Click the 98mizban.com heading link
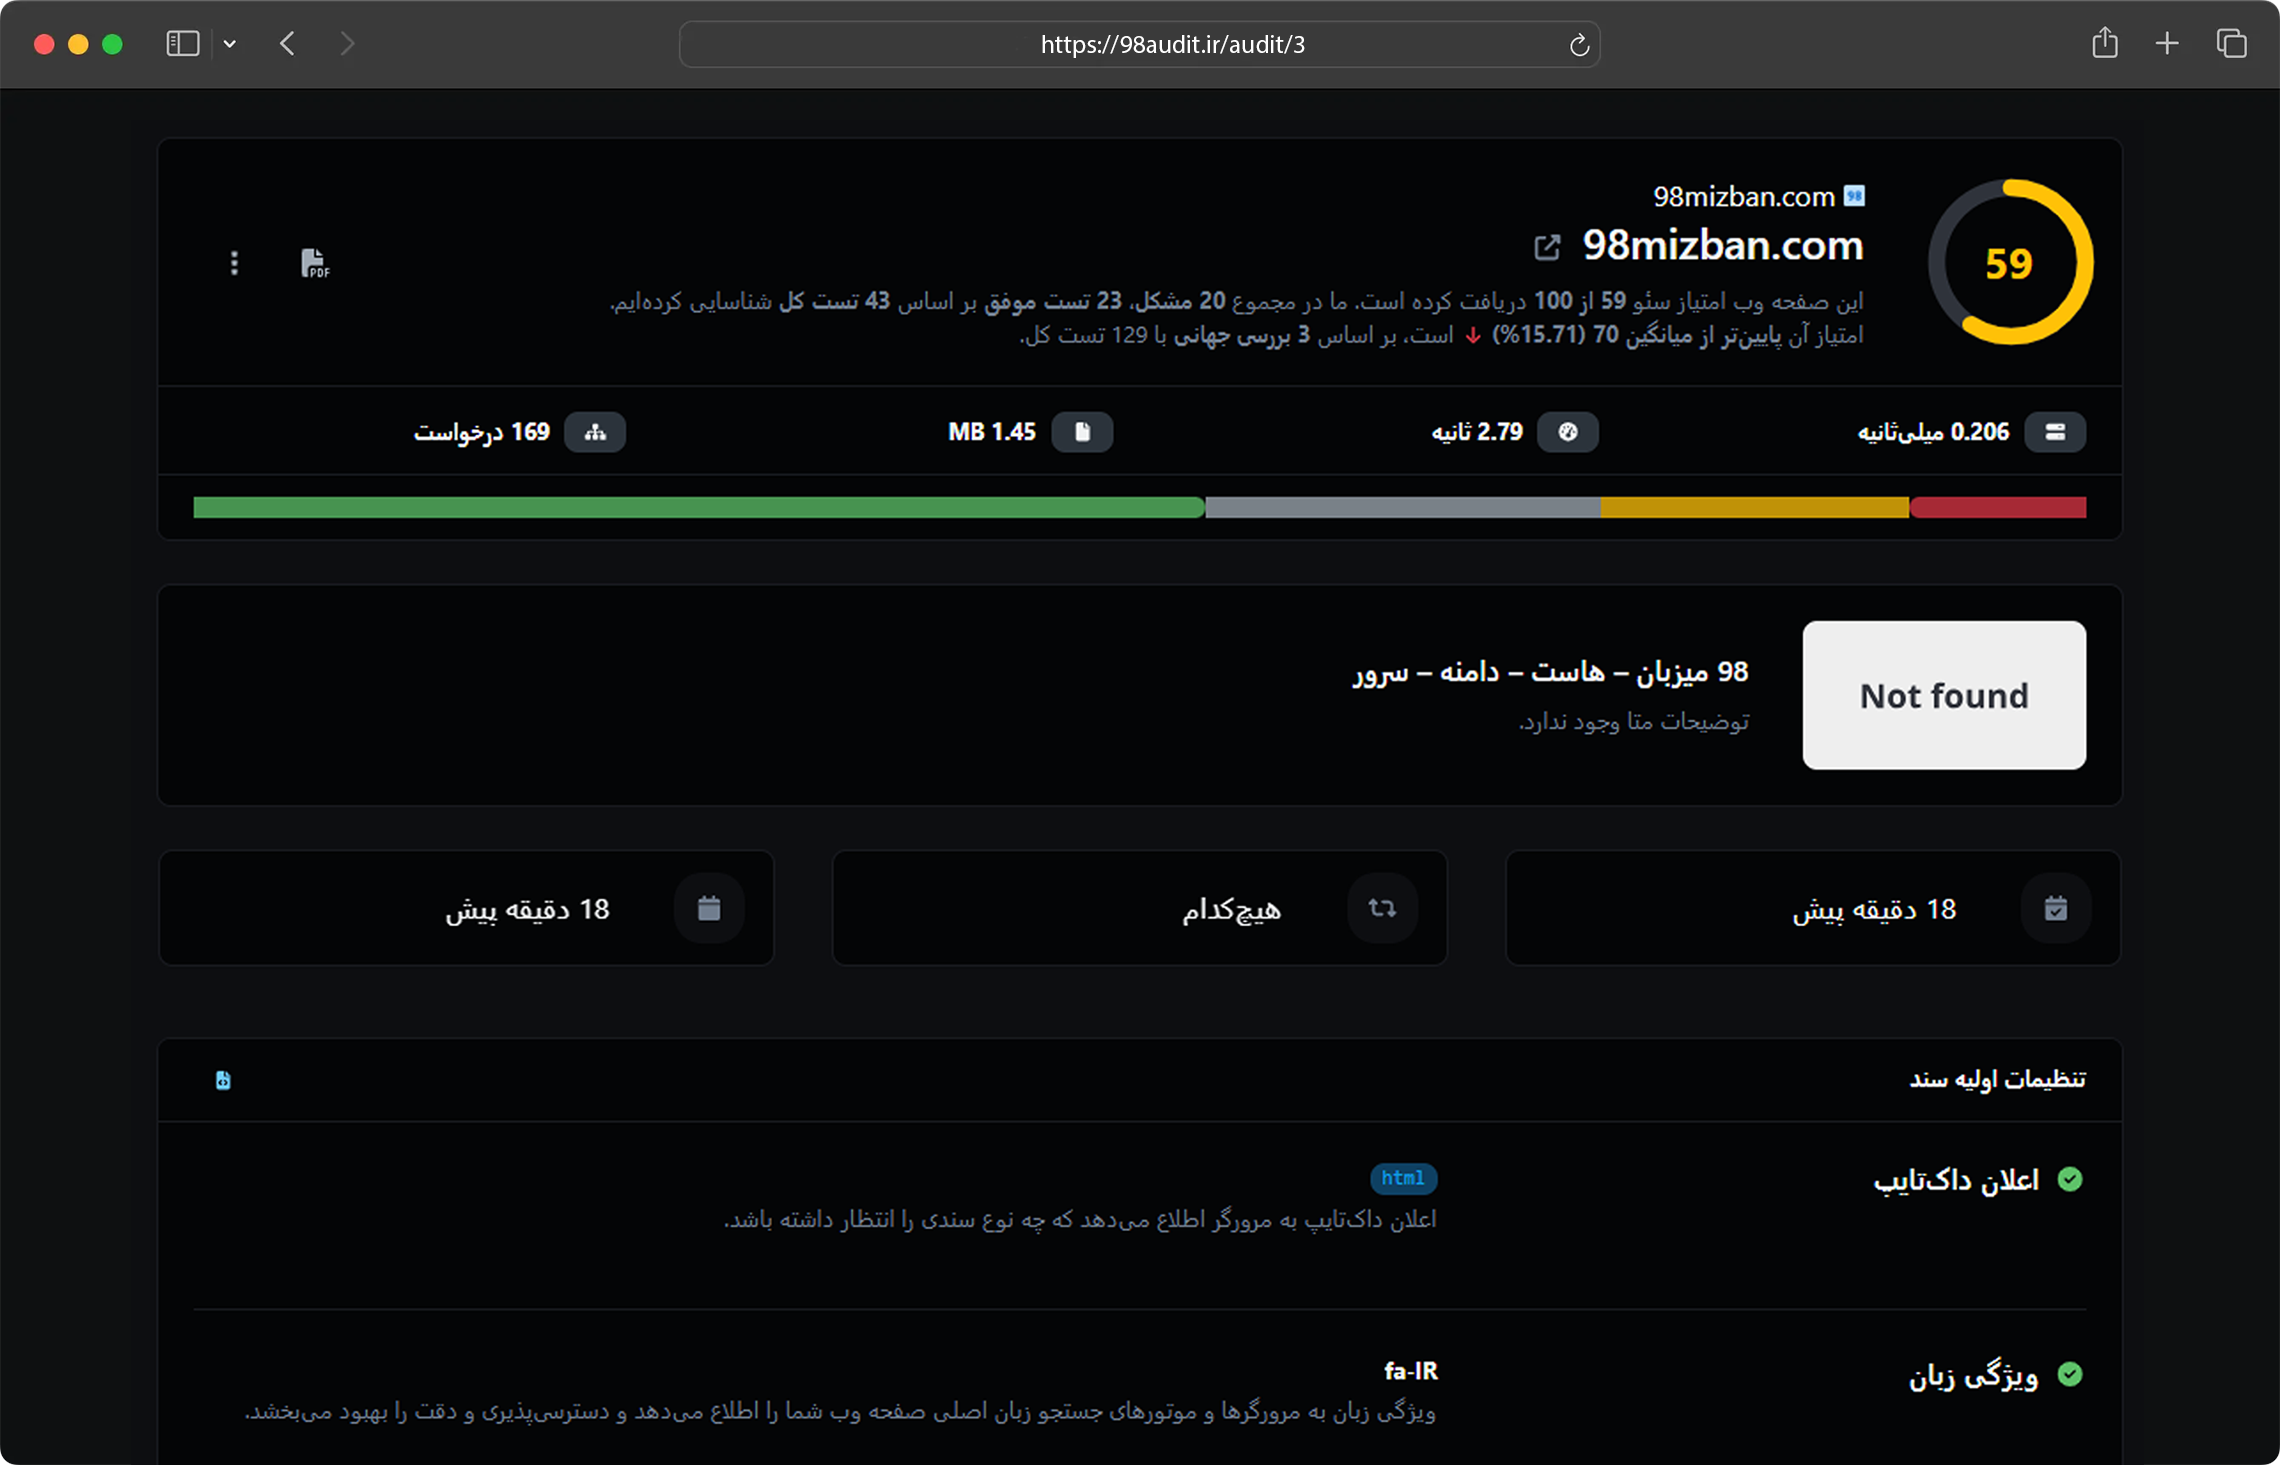The width and height of the screenshot is (2280, 1465). 1723,246
